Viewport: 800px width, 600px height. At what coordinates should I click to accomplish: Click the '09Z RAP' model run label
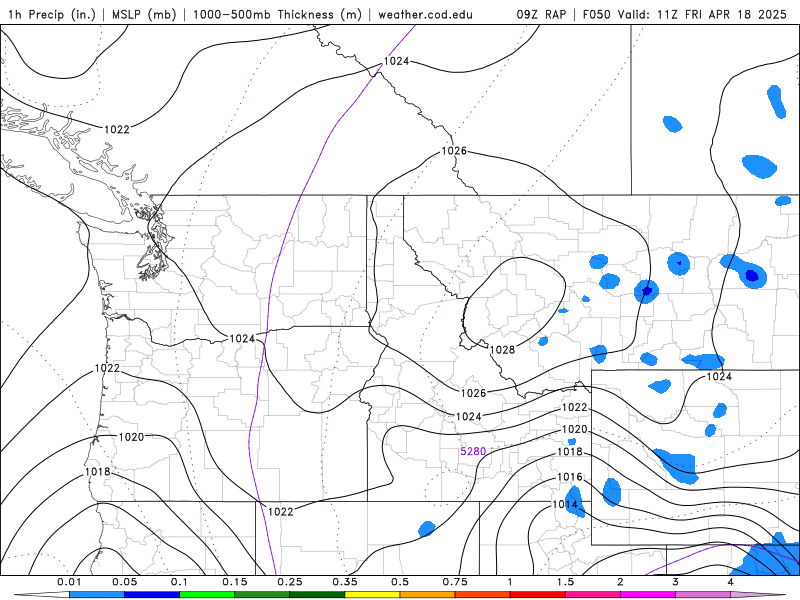(x=541, y=14)
